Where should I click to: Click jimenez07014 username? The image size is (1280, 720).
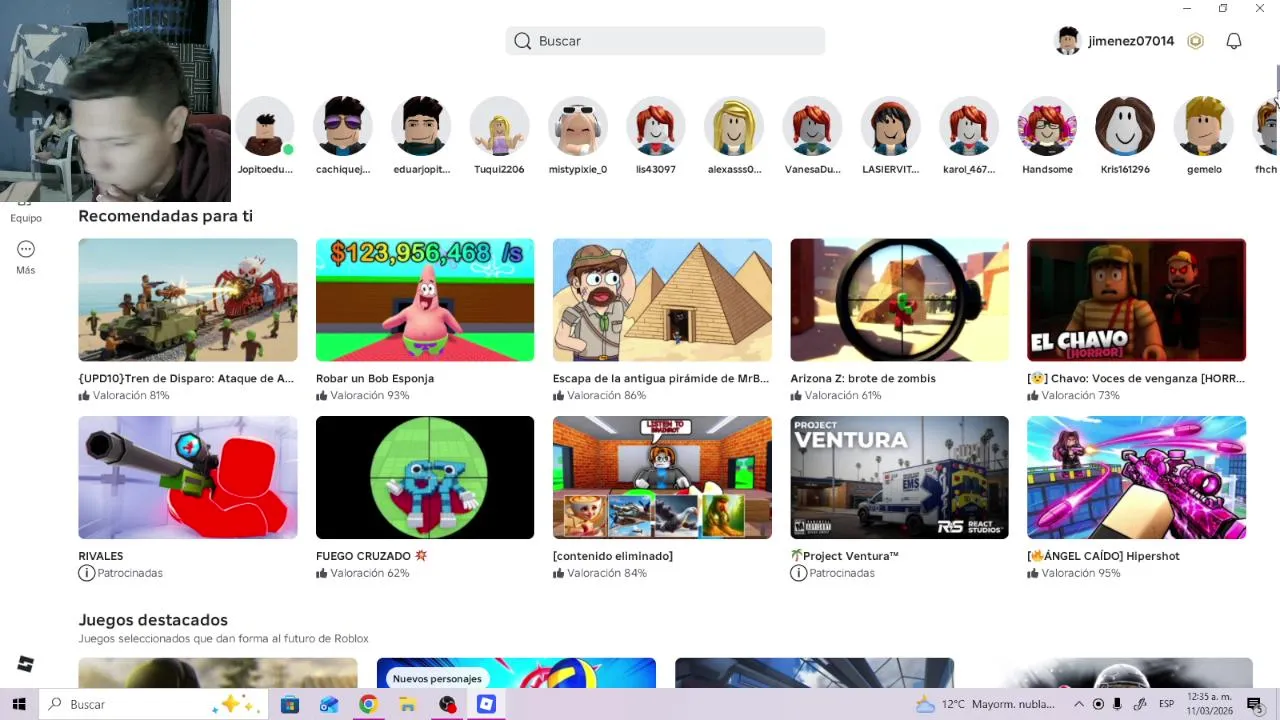[x=1131, y=41]
